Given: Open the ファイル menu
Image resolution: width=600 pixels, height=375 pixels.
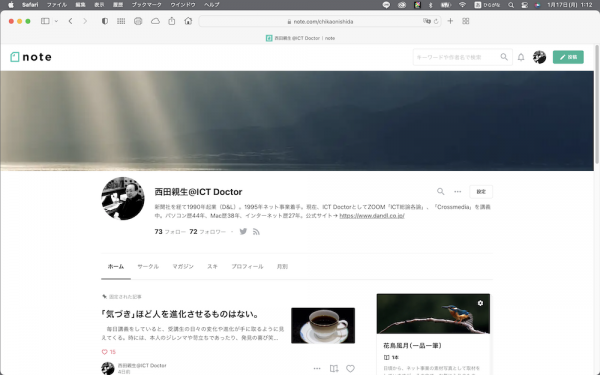Looking at the screenshot, I should pyautogui.click(x=57, y=5).
